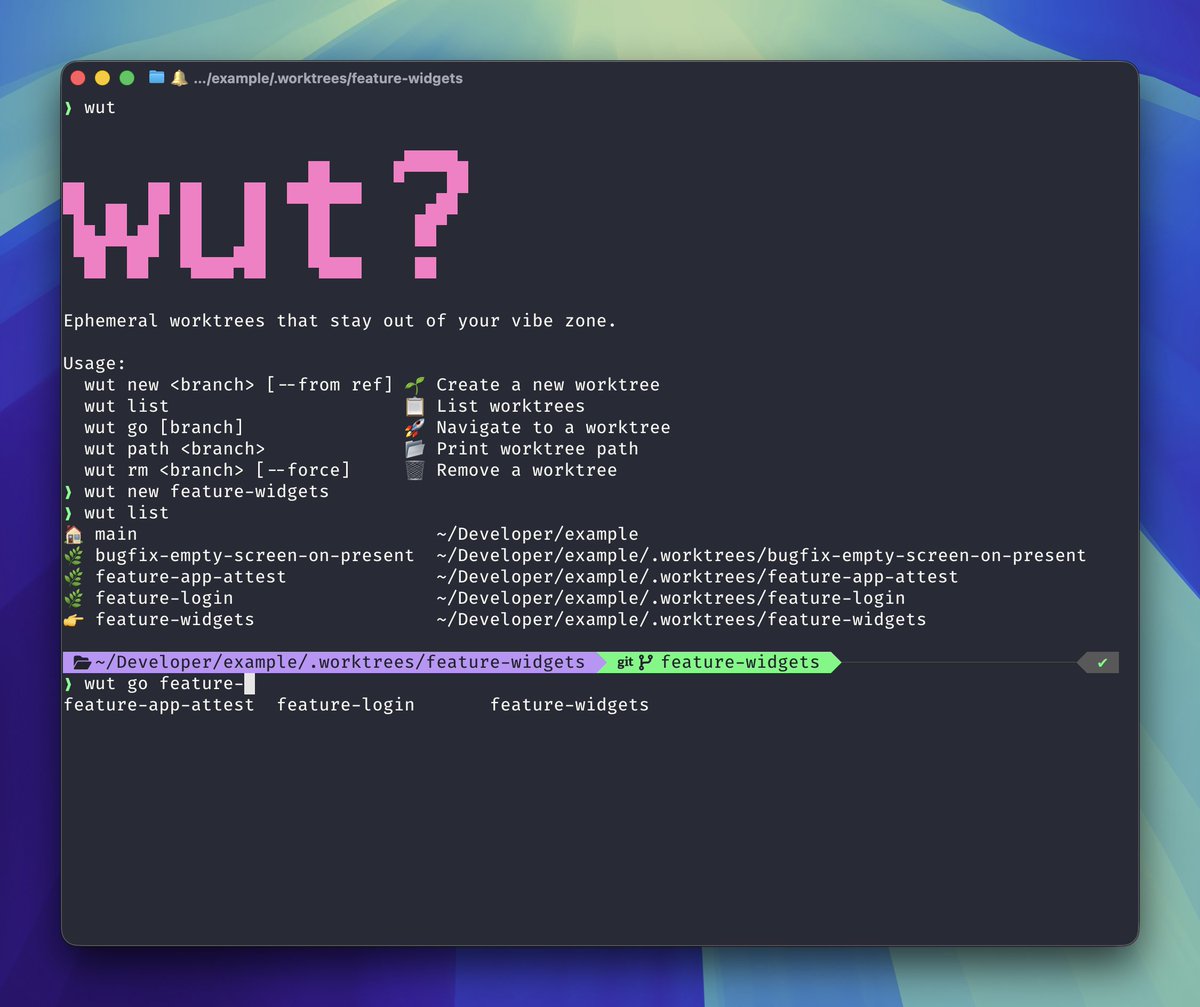Click the herb emoji next to feature-app-attest
This screenshot has width=1200, height=1007.
click(74, 577)
